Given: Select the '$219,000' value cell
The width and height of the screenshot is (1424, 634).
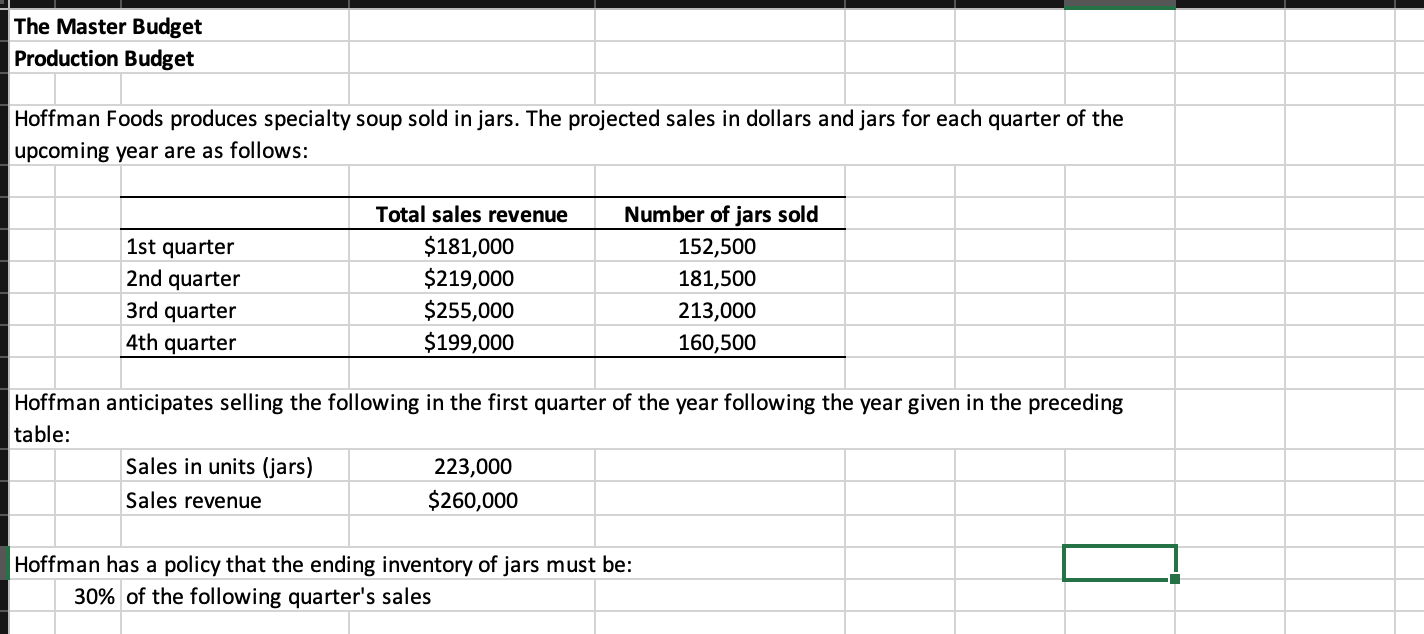Looking at the screenshot, I should [471, 278].
